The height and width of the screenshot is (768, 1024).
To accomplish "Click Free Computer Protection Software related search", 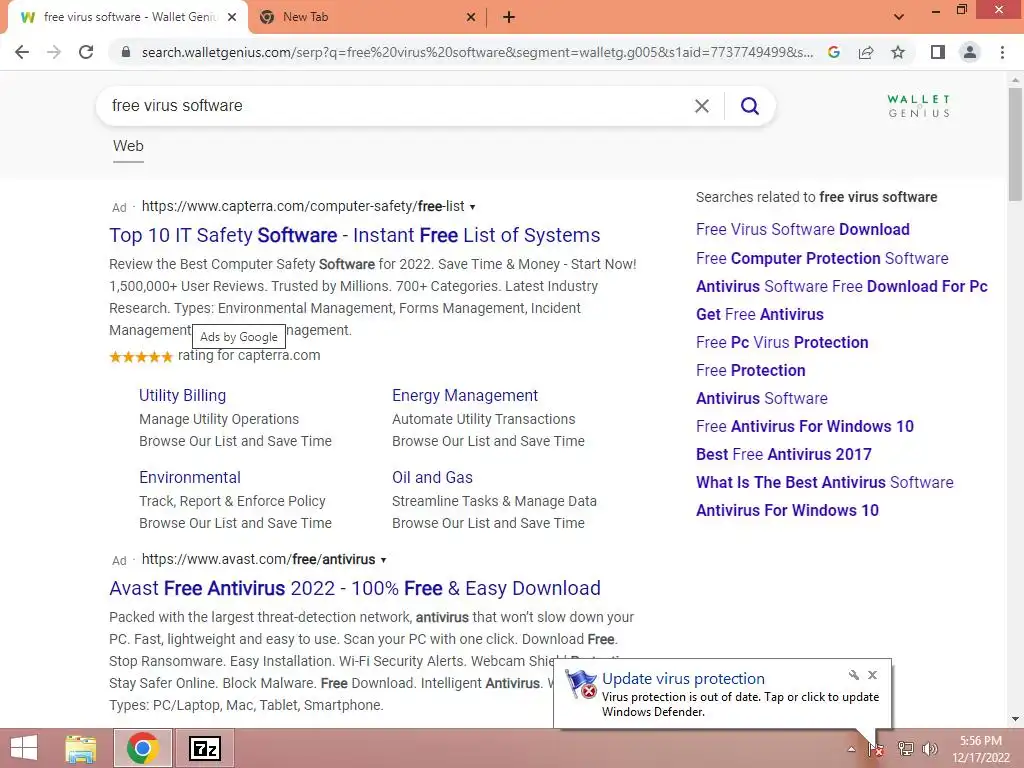I will [x=822, y=259].
